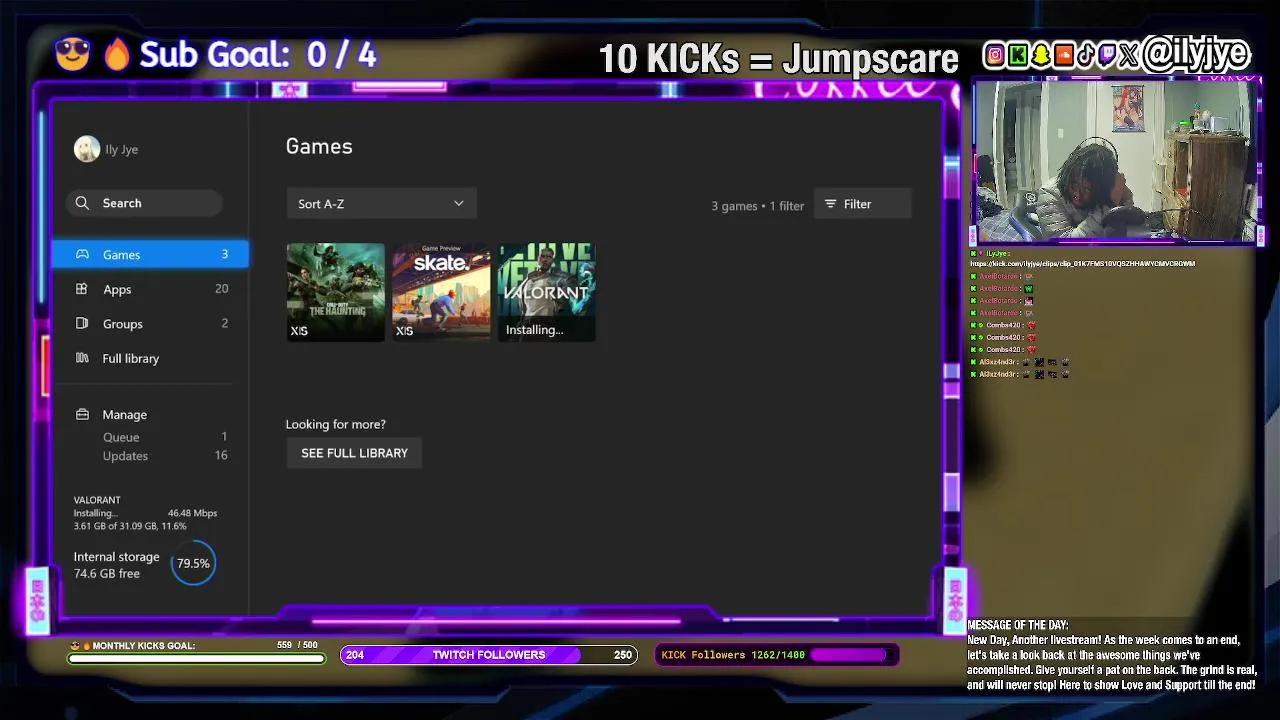
Task: Click "46.48 Mbps" download speed
Action: tap(192, 513)
